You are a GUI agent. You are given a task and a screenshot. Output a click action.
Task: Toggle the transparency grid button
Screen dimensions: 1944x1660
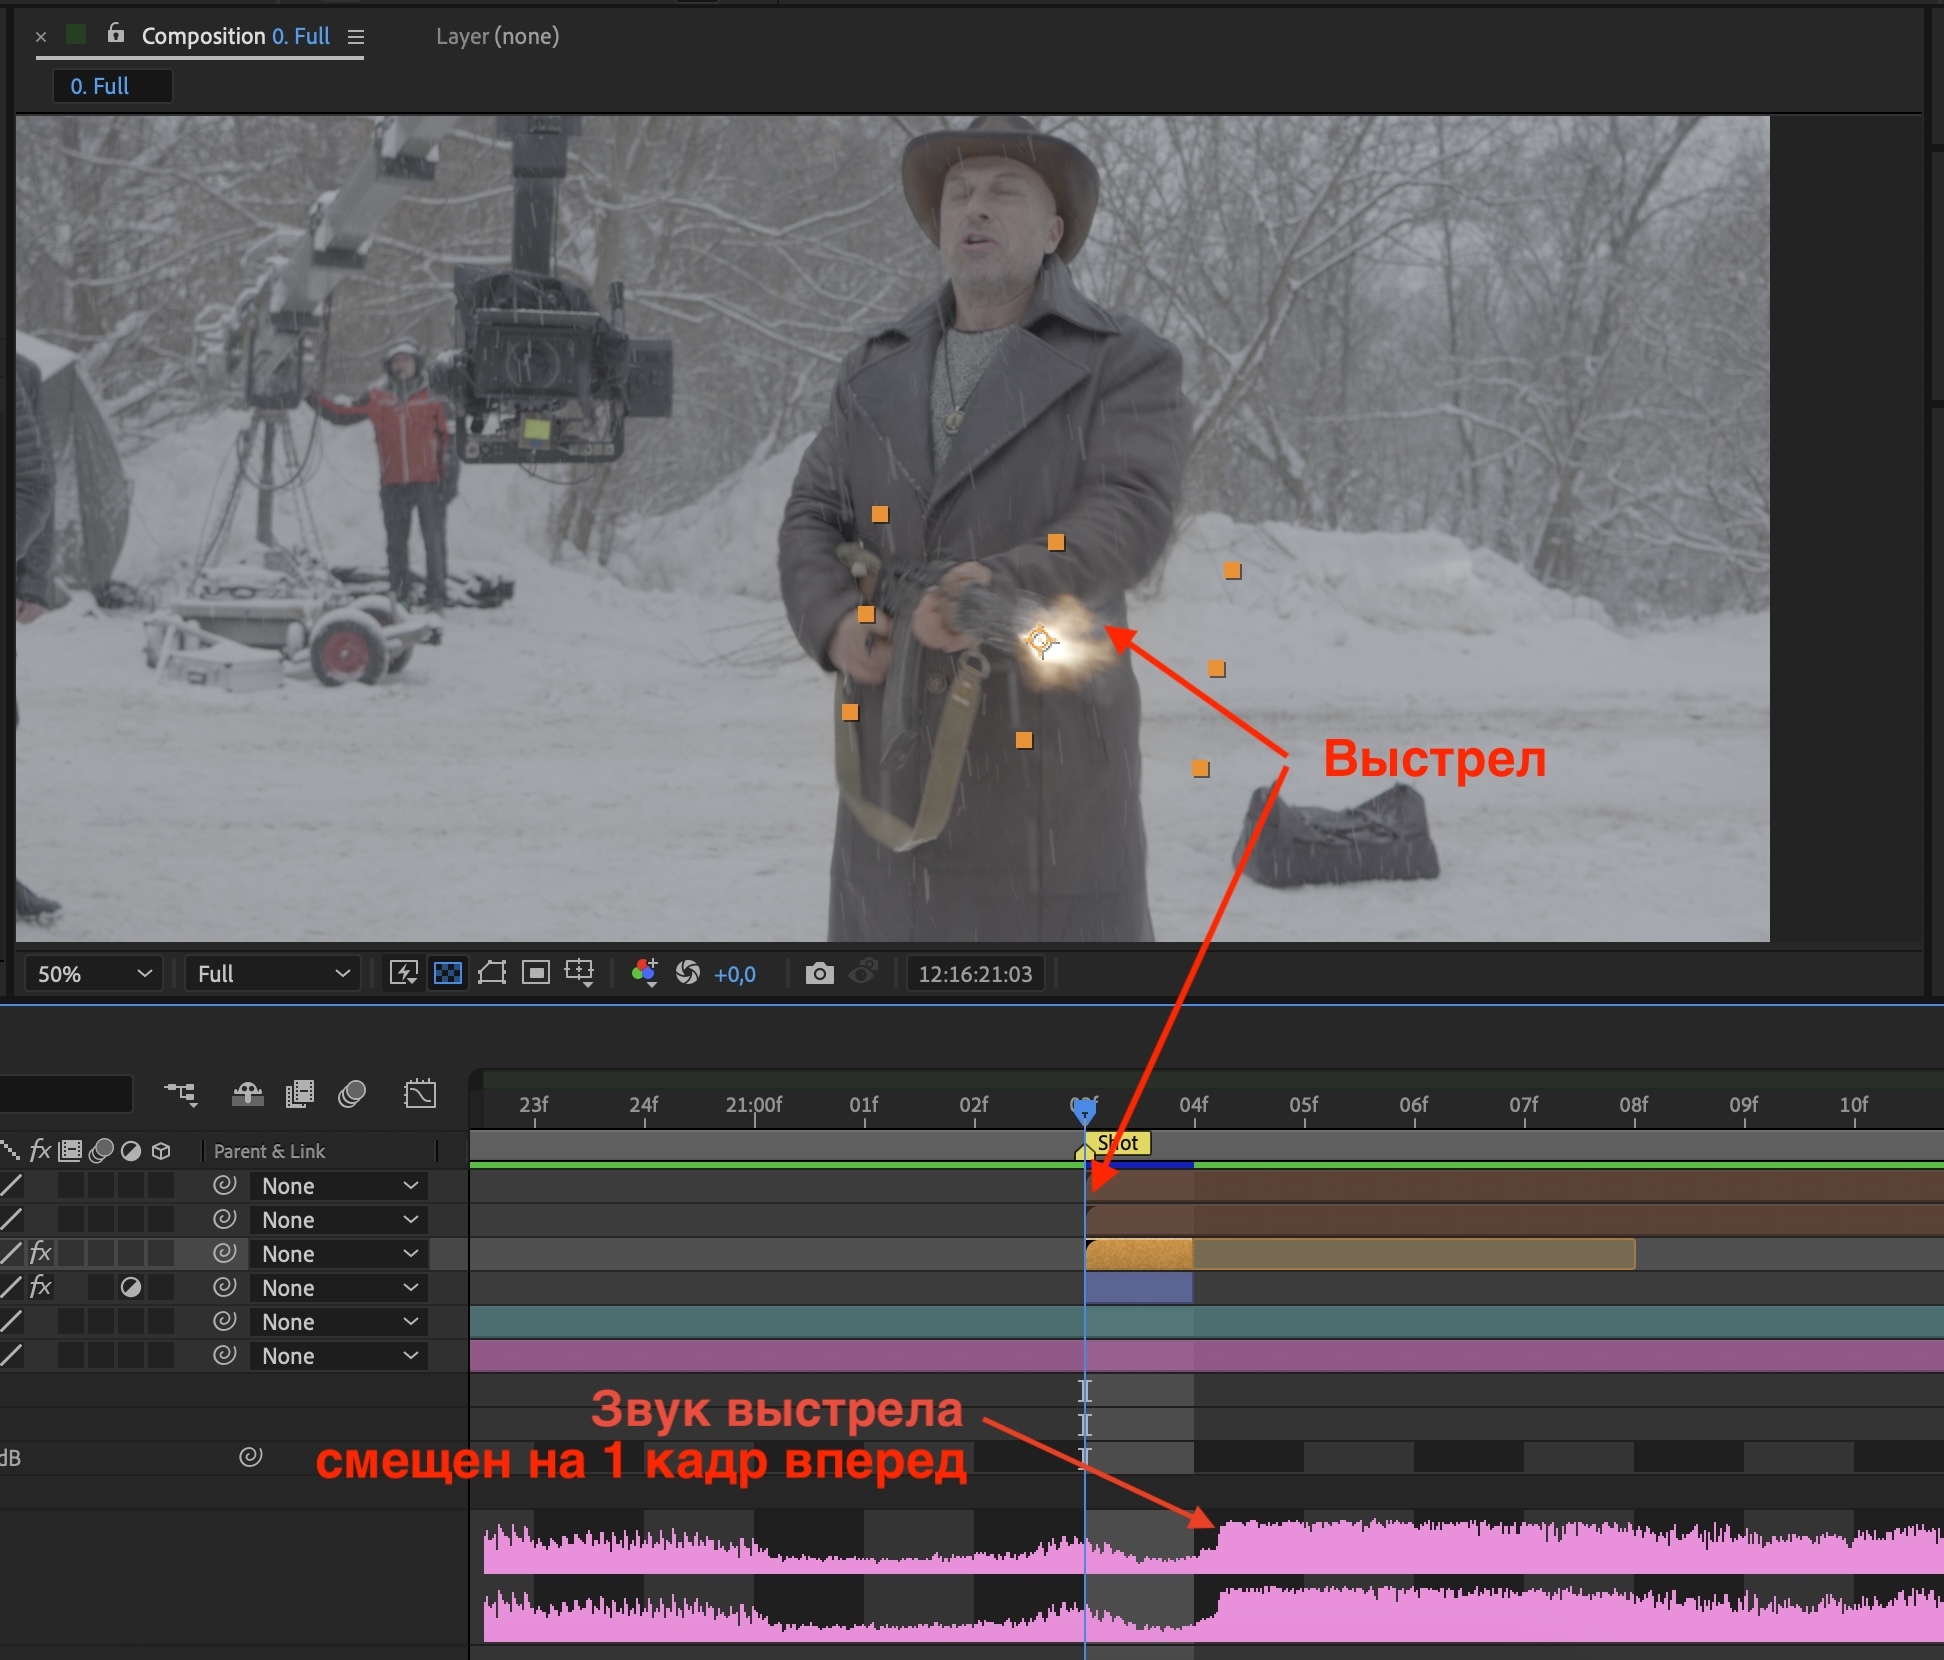[x=448, y=973]
